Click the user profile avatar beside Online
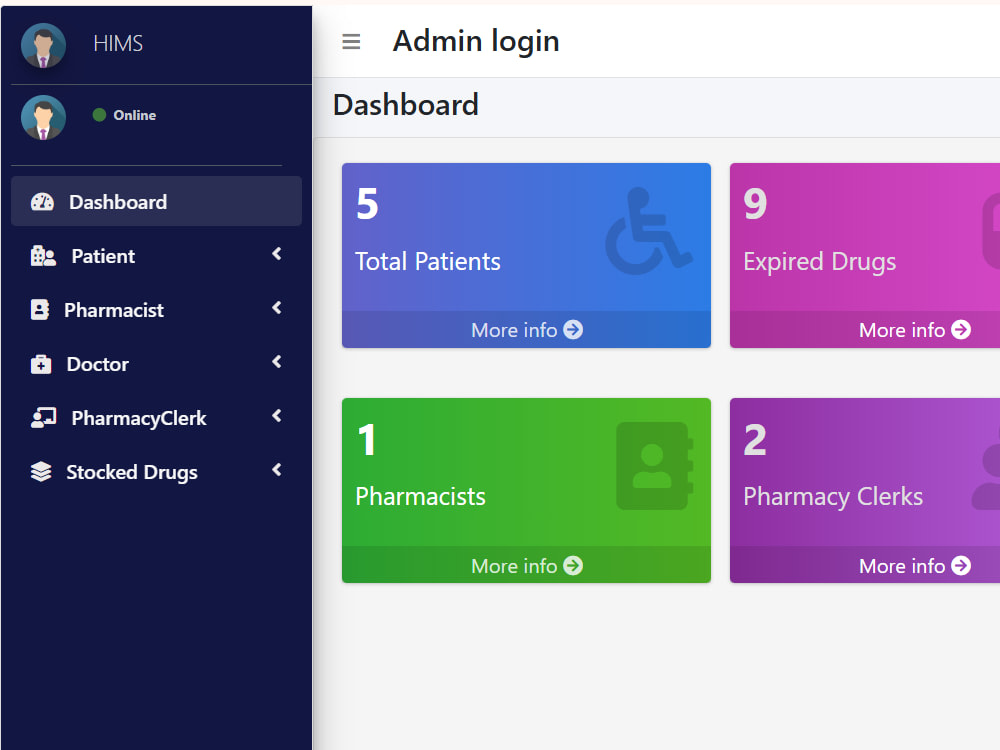Image resolution: width=1000 pixels, height=750 pixels. (43, 117)
